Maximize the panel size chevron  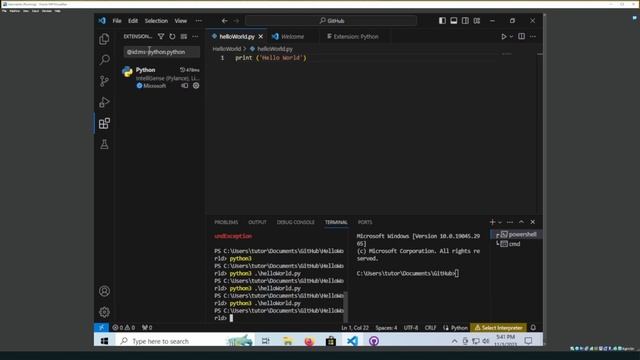521,222
